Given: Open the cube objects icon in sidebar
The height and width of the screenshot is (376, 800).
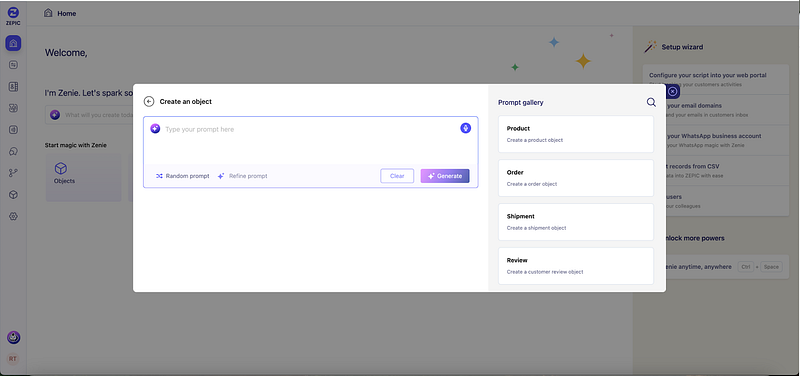Looking at the screenshot, I should [13, 194].
